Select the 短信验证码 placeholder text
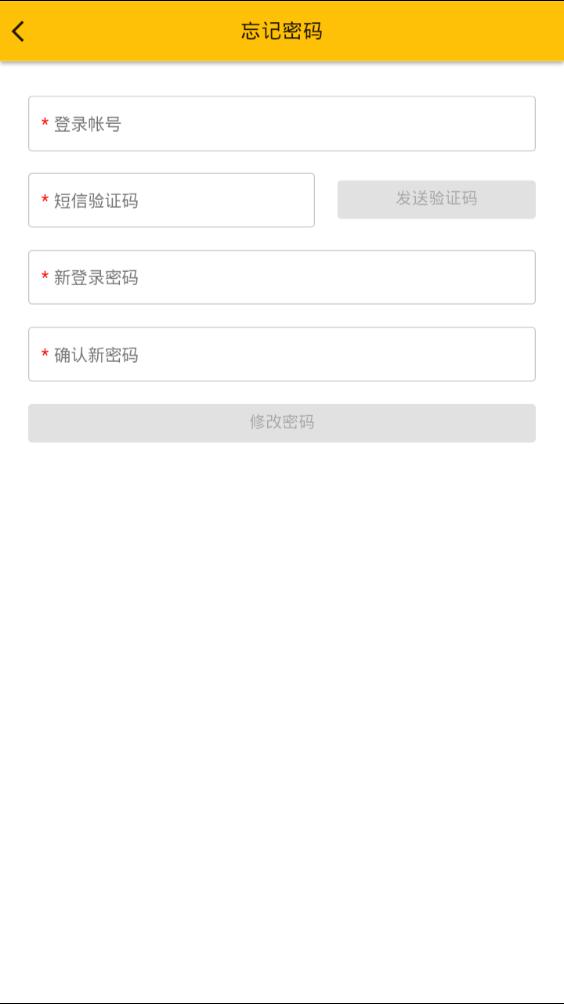Image resolution: width=564 pixels, height=1004 pixels. 96,201
